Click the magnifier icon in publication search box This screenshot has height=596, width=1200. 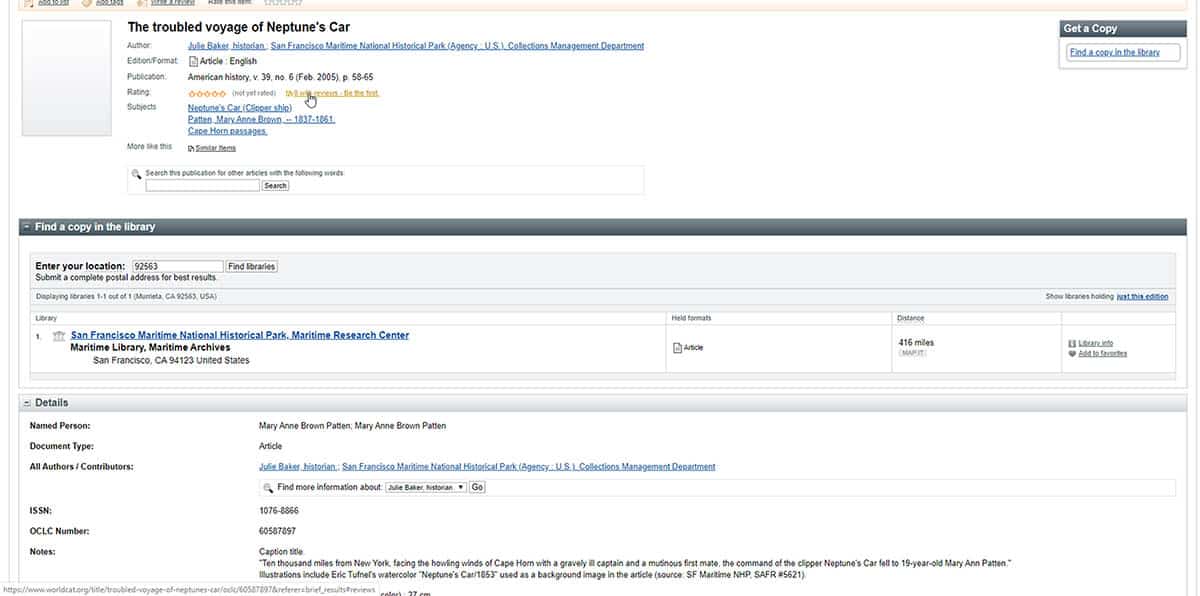(137, 174)
